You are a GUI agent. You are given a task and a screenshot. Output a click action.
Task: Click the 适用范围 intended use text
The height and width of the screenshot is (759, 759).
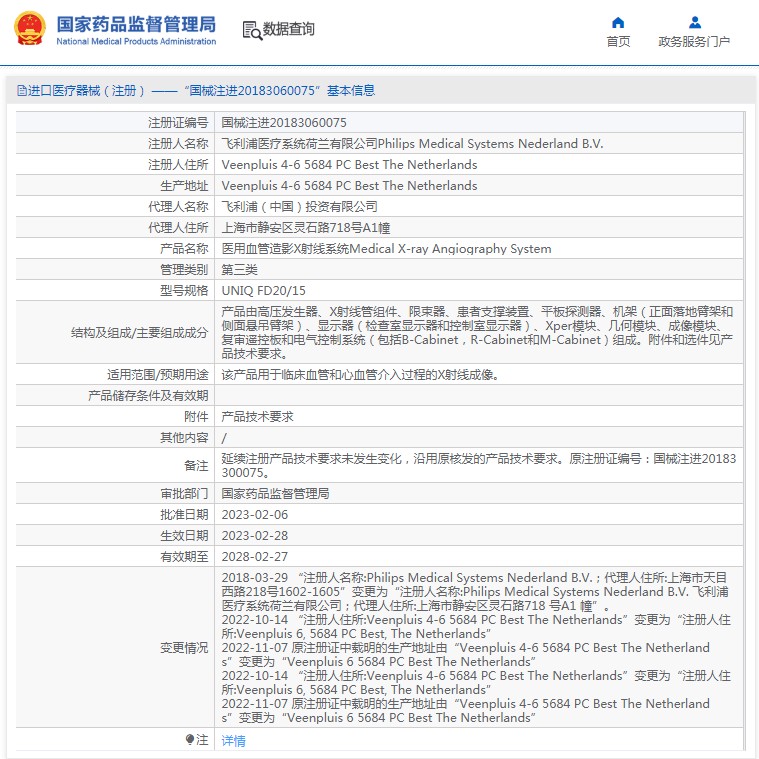click(360, 375)
